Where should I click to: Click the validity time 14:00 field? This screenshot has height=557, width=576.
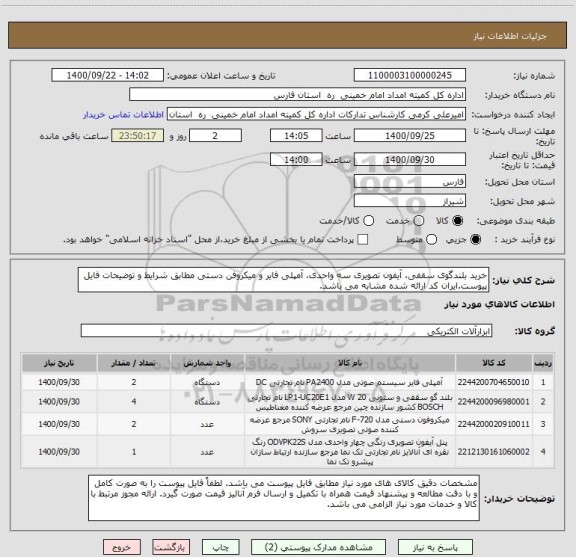pos(296,159)
